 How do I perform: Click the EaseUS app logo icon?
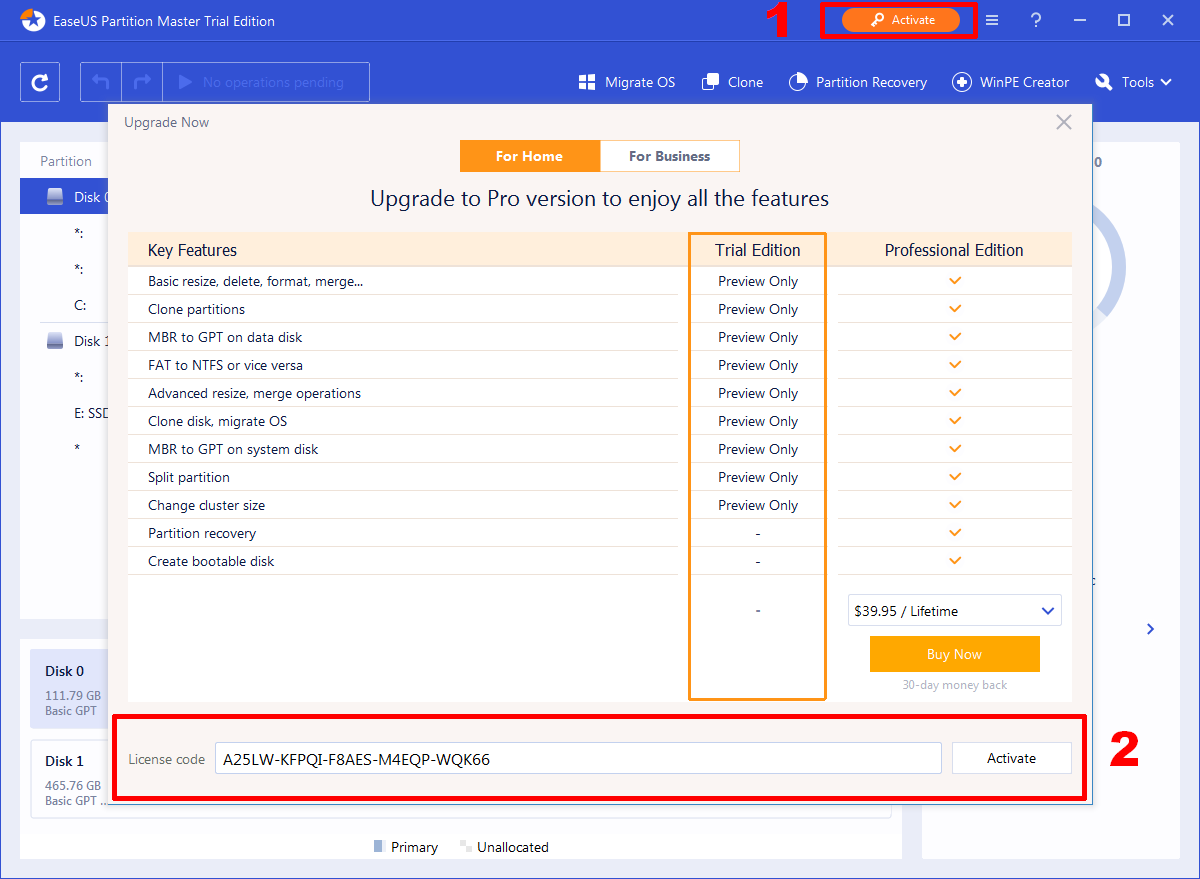[33, 20]
